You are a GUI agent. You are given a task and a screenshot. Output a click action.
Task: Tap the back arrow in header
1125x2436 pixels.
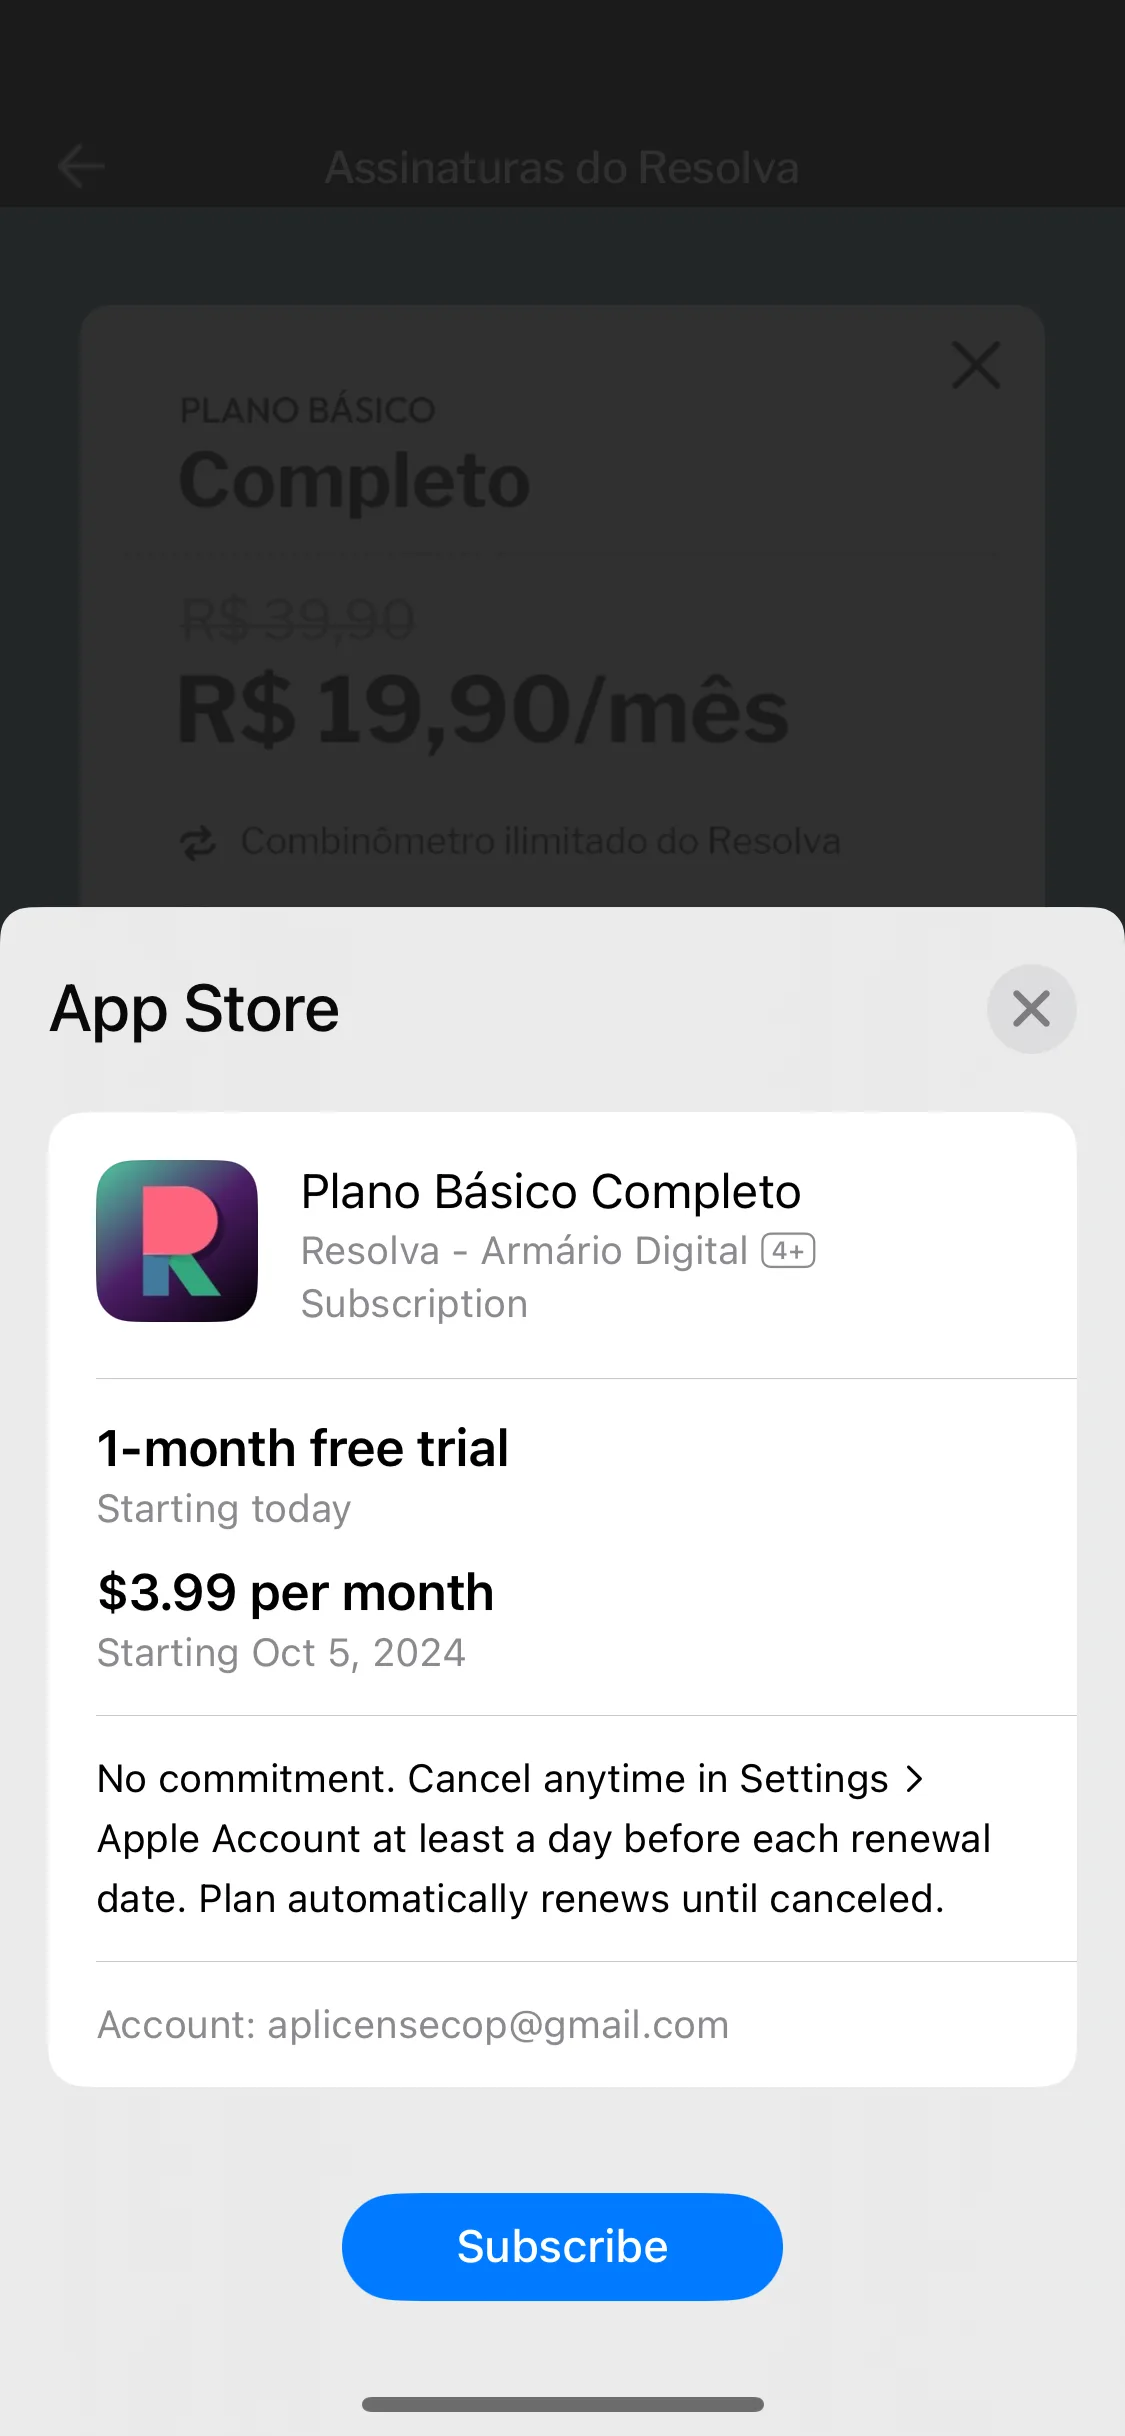pos(81,166)
